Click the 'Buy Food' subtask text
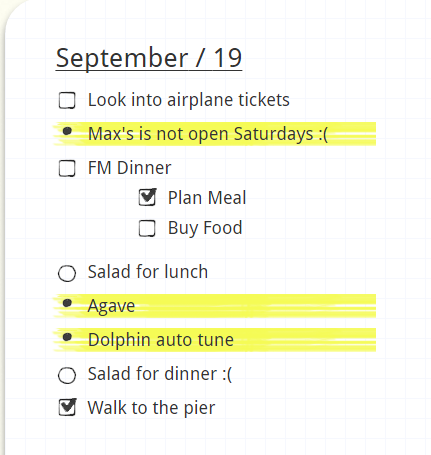Screen dimensions: 431x455 click(x=205, y=228)
